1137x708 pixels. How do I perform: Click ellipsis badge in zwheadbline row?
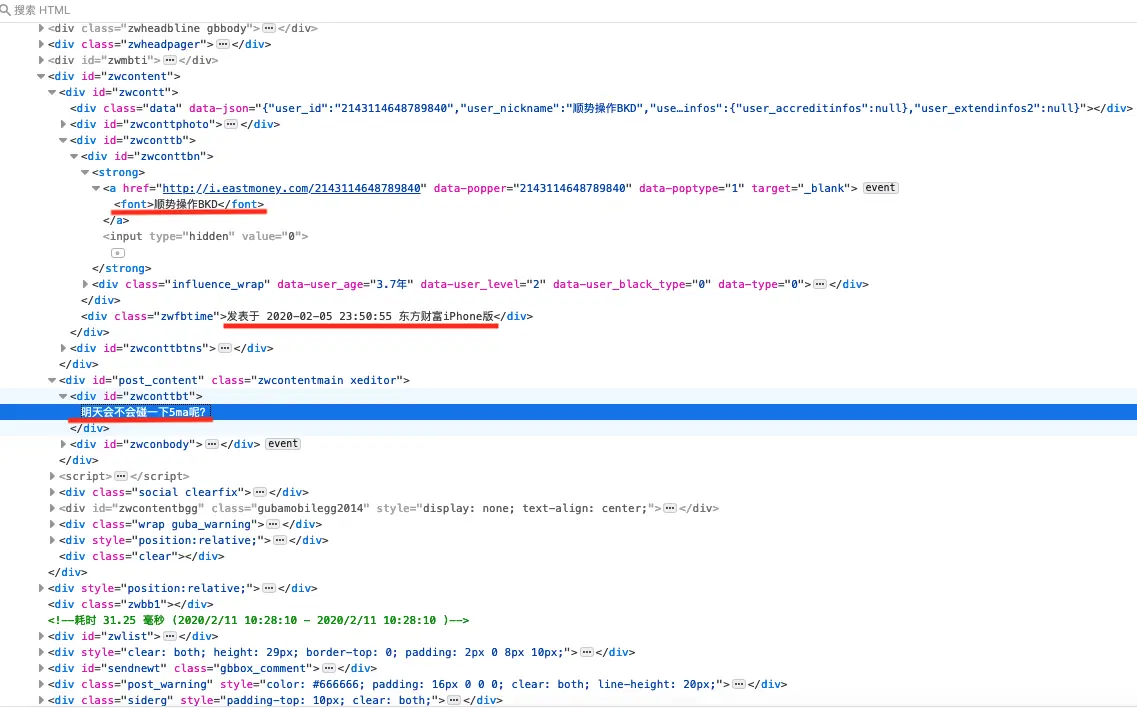click(269, 28)
